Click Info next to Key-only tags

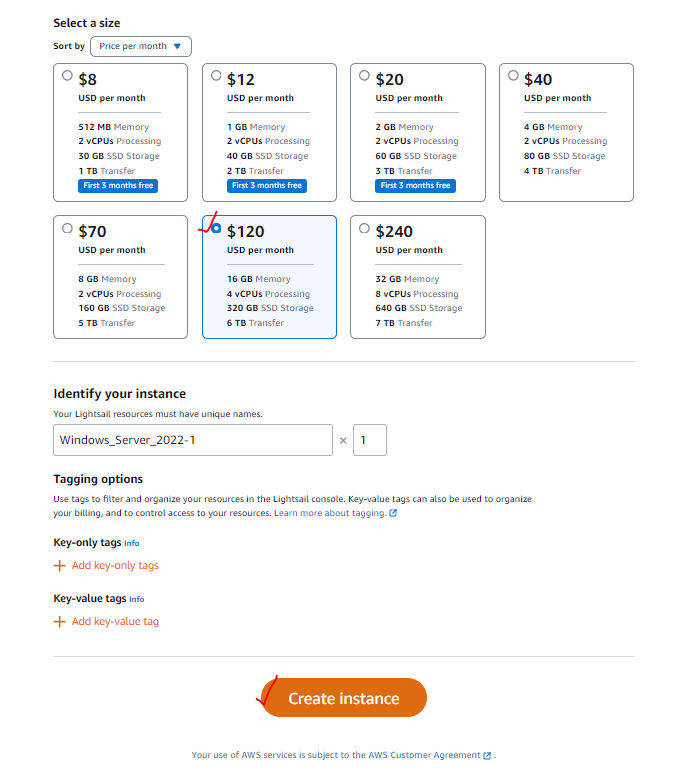coord(132,544)
